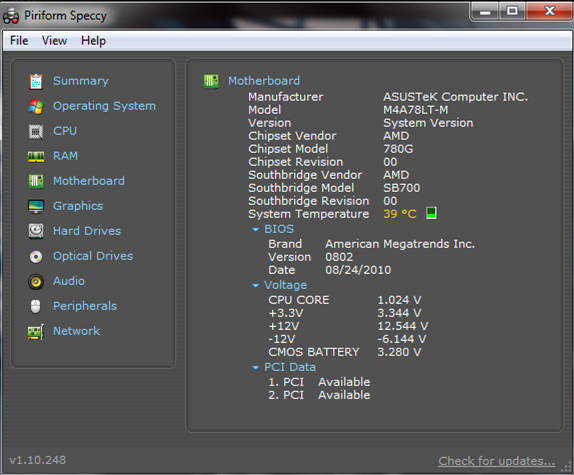The width and height of the screenshot is (574, 475).
Task: Click the Hard Drives disk icon
Action: pyautogui.click(x=36, y=231)
